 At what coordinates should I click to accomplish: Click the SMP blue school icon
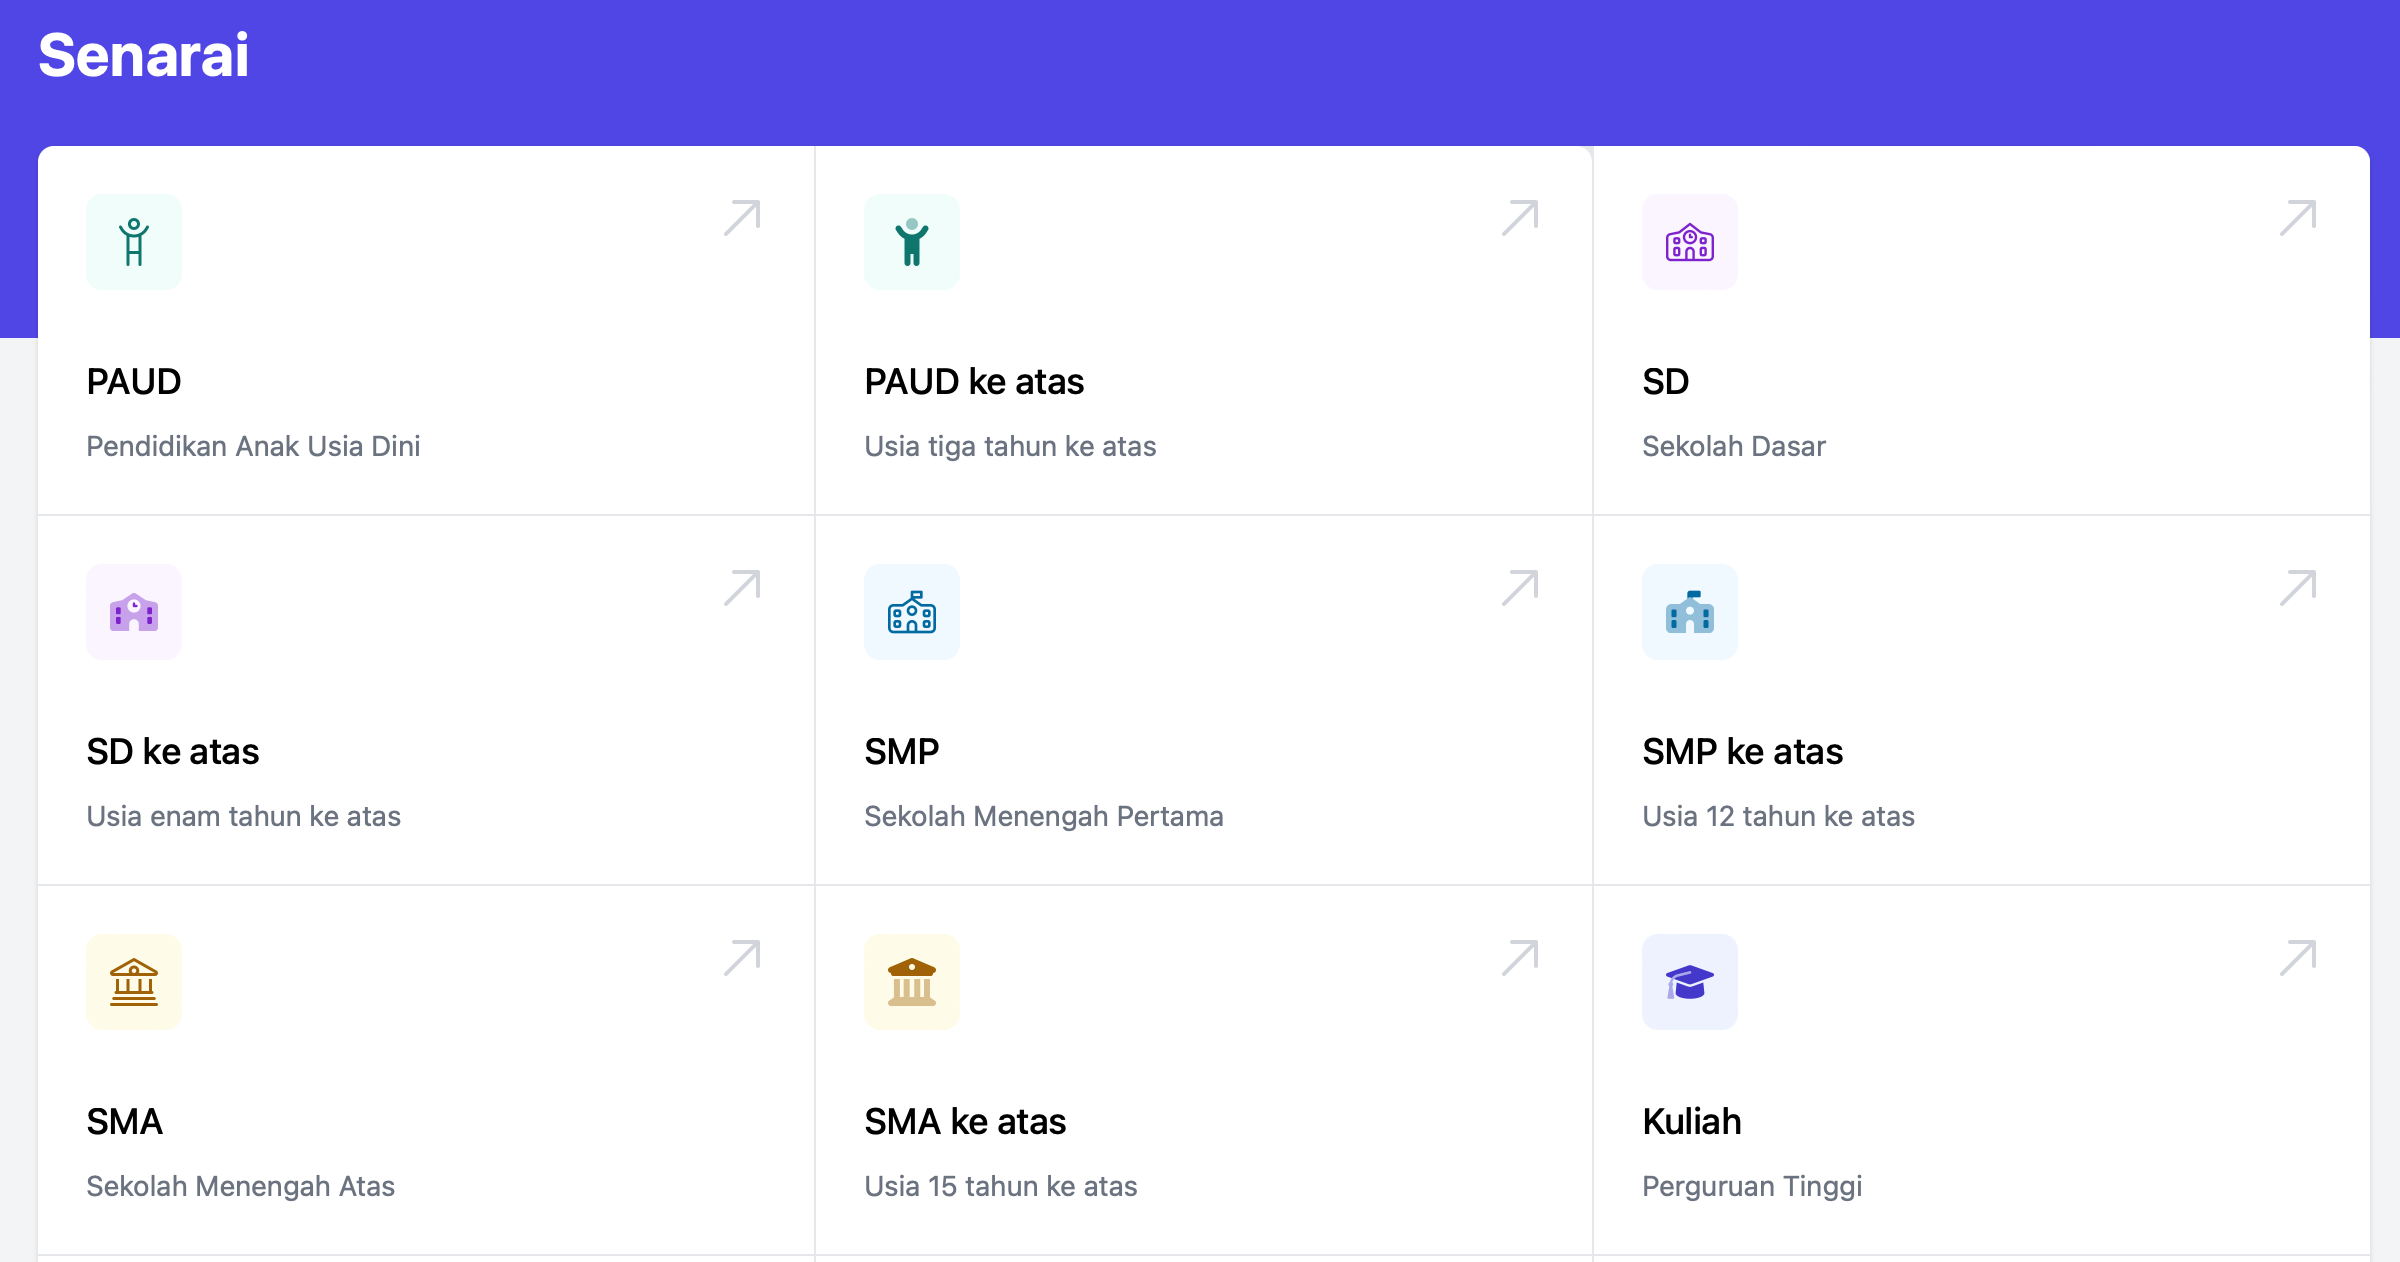[x=911, y=612]
